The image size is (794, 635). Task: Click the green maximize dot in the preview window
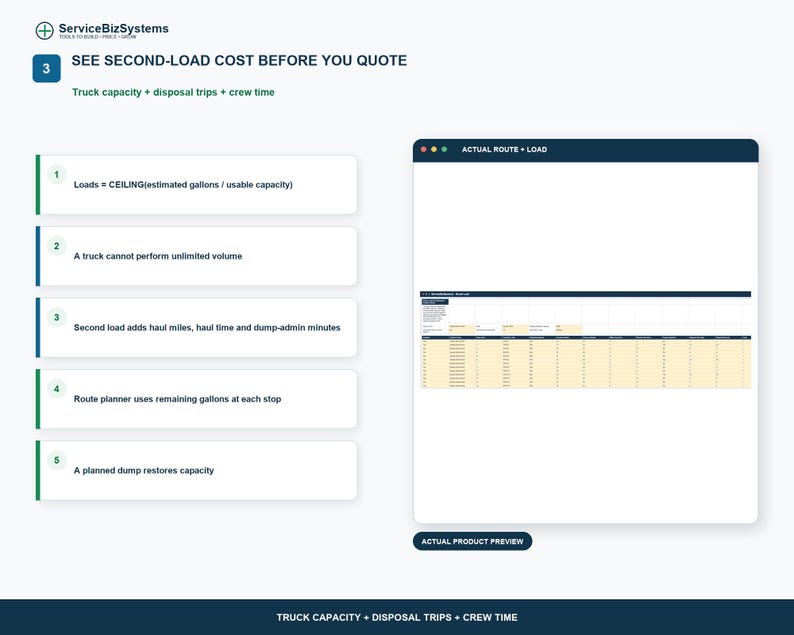tap(444, 149)
